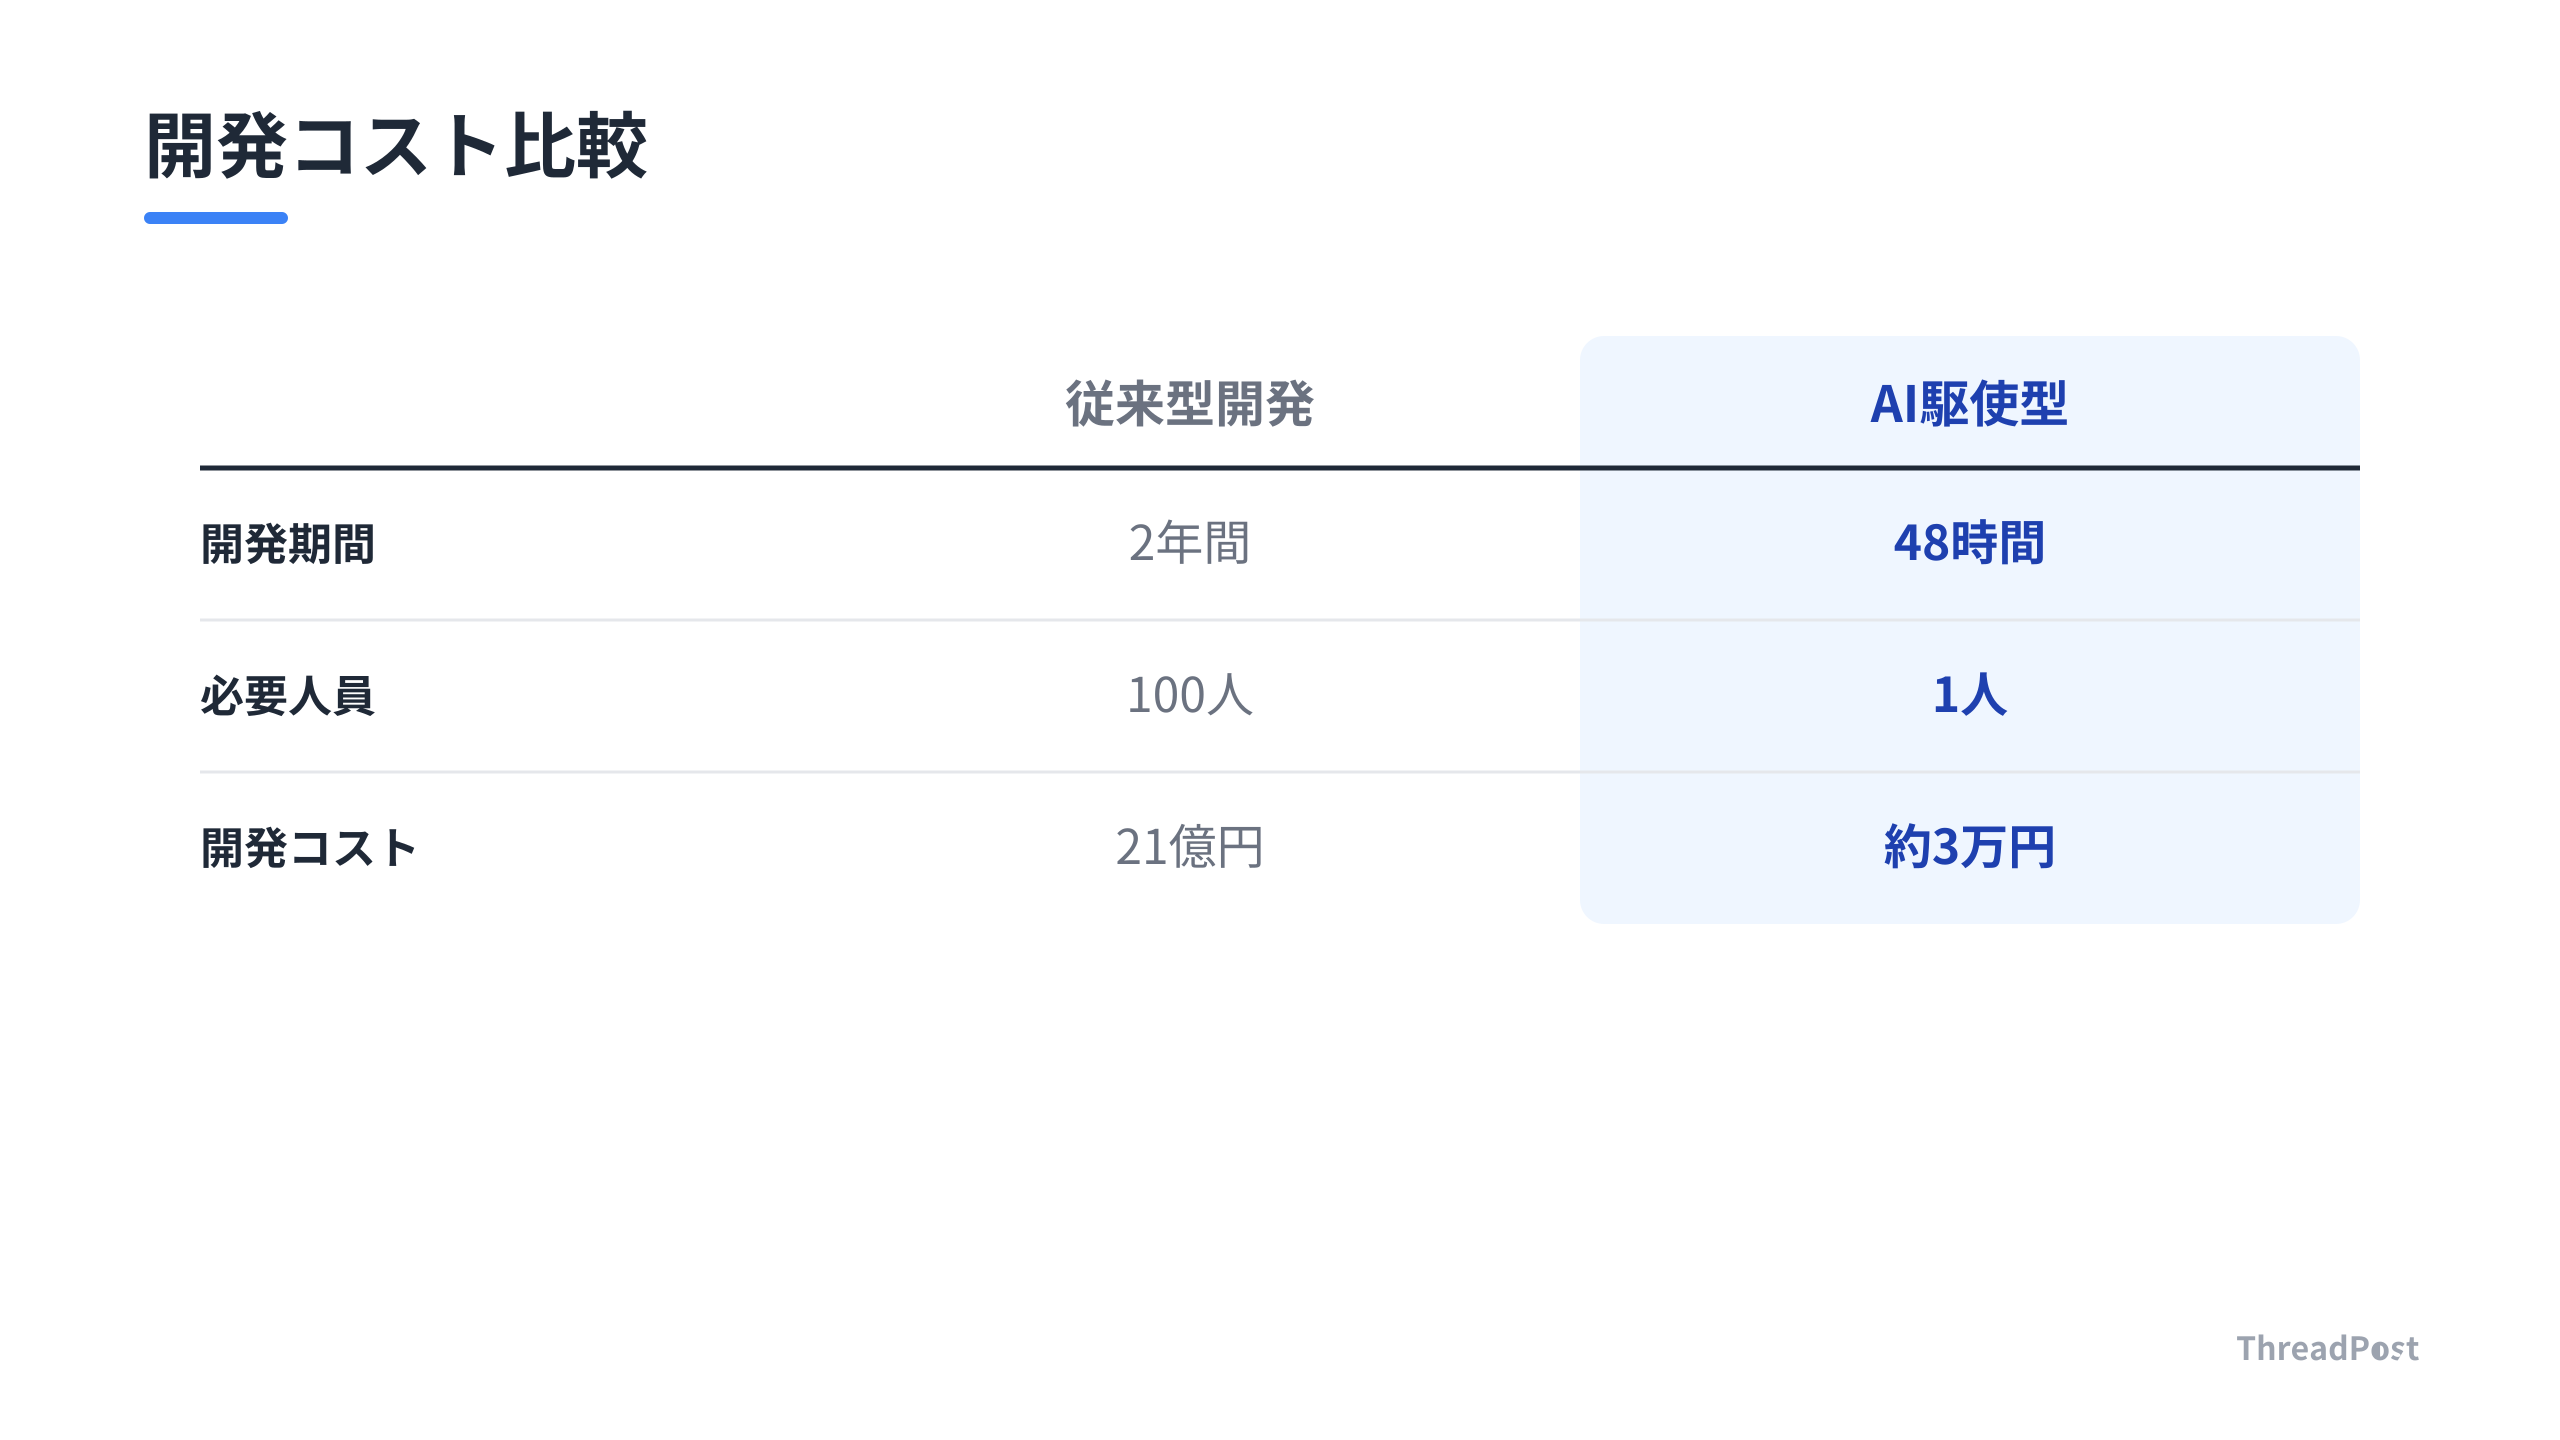Click the 必要人員 row label
This screenshot has width=2560, height=1440.
coord(288,696)
